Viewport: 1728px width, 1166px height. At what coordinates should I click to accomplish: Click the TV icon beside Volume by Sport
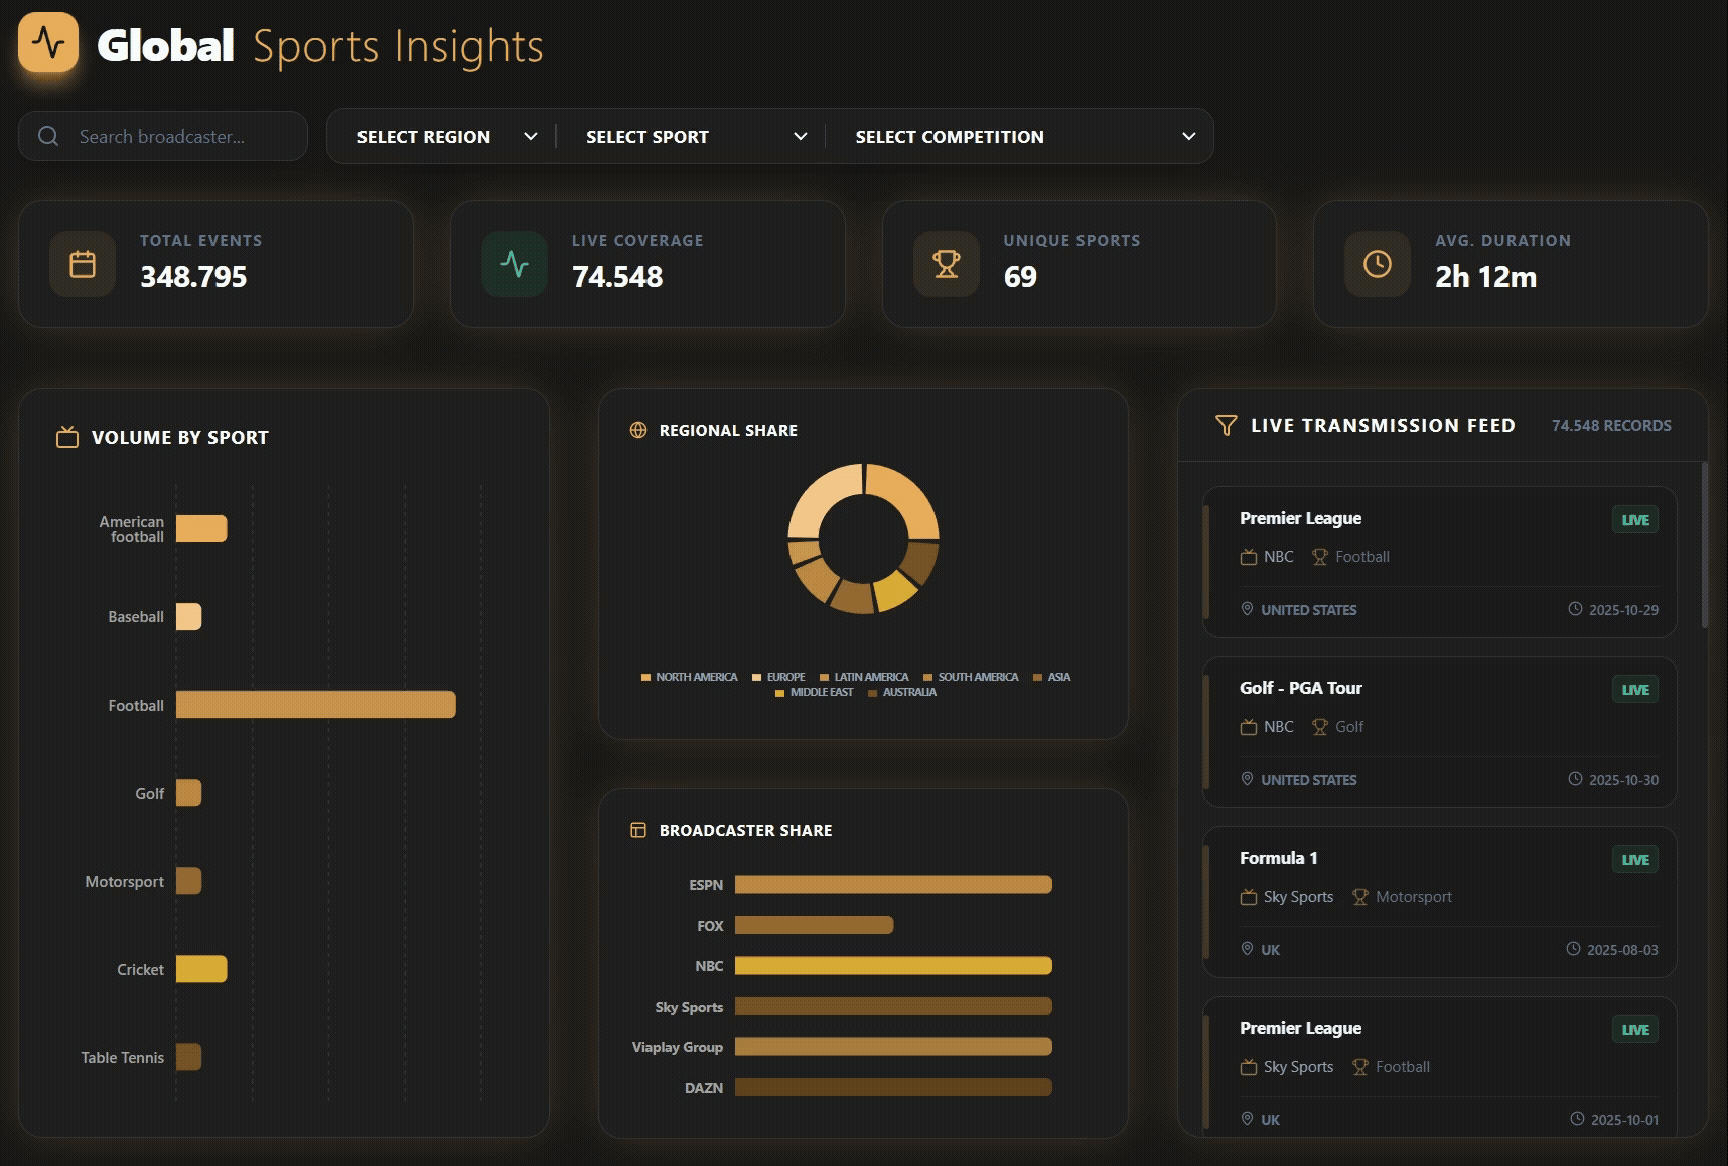click(x=67, y=437)
